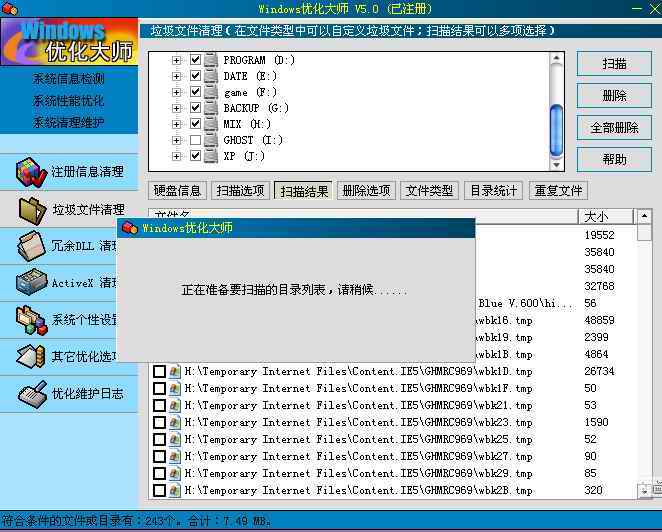Viewport: 662px width, 532px height.
Task: Click the 帮助 help button
Action: point(614,160)
